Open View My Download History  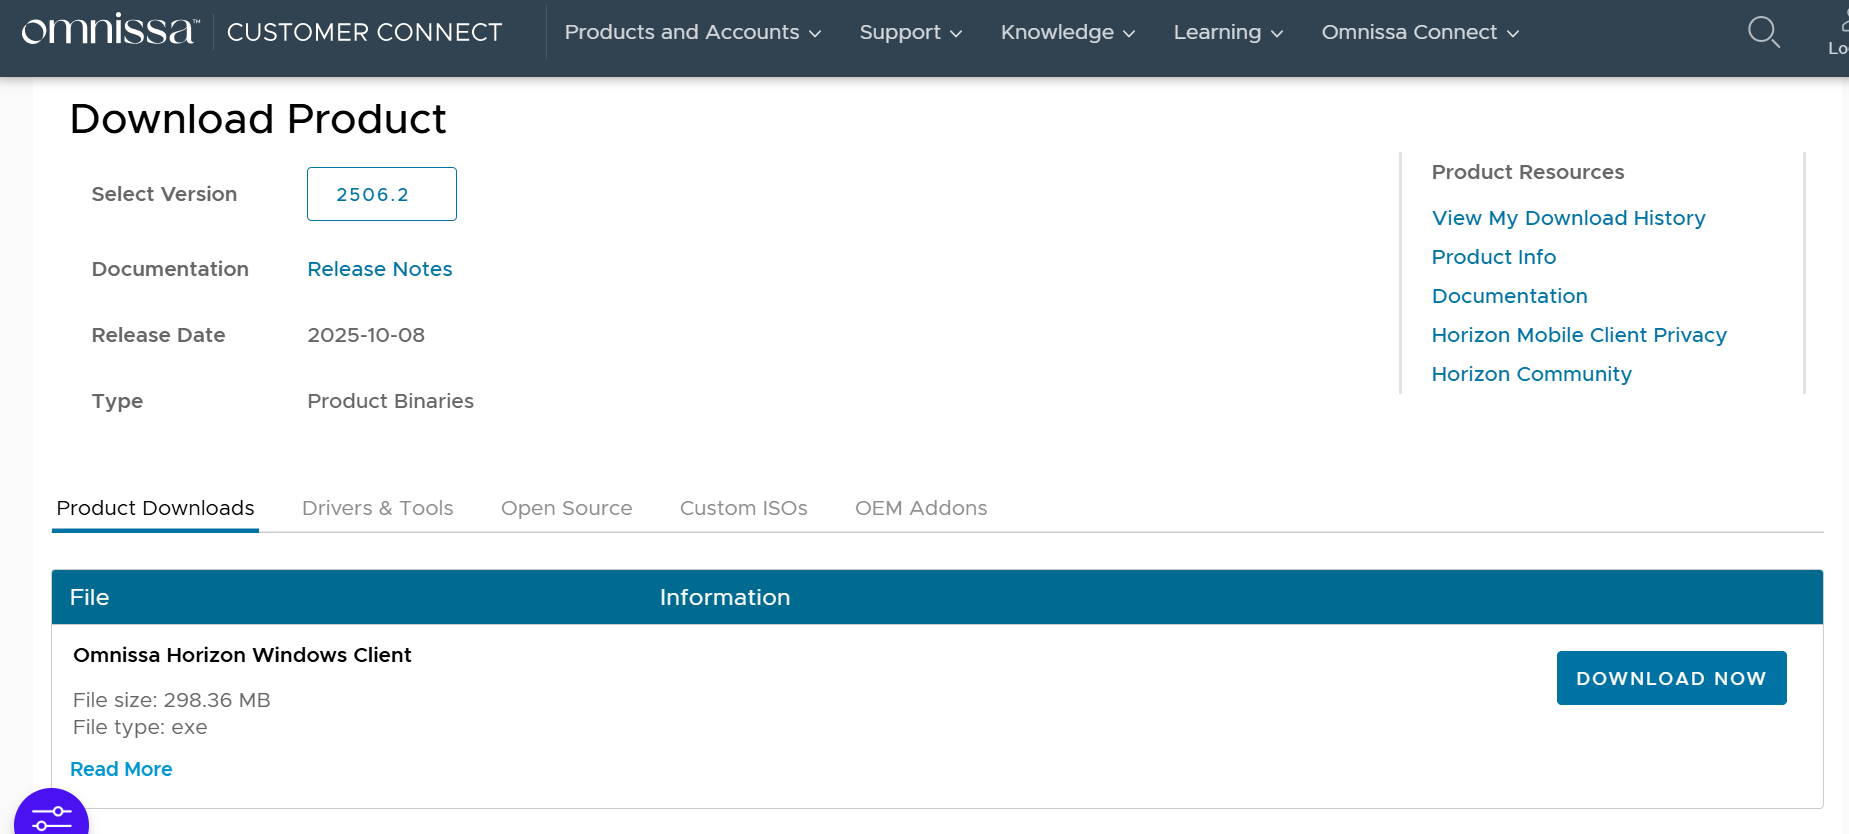click(1568, 218)
